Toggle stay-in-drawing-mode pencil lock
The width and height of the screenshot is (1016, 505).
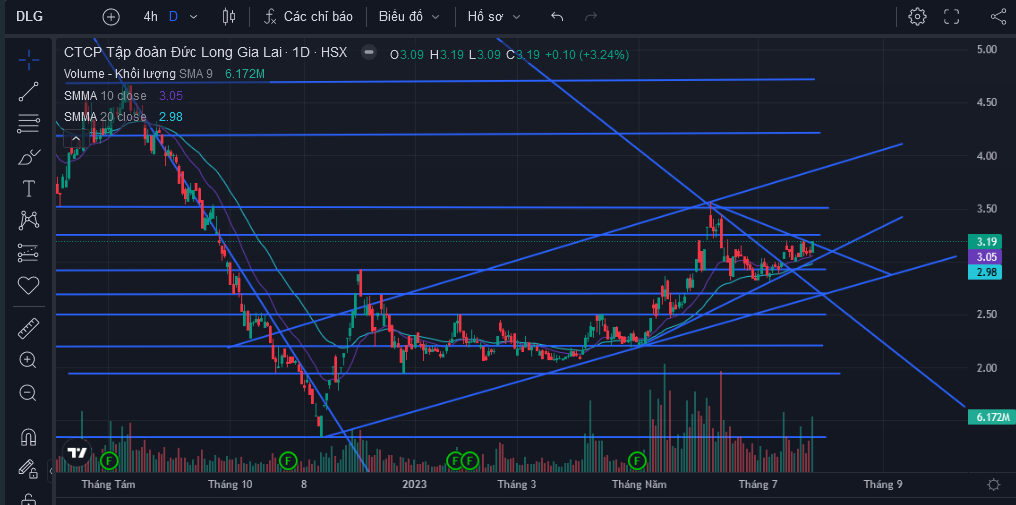point(27,468)
